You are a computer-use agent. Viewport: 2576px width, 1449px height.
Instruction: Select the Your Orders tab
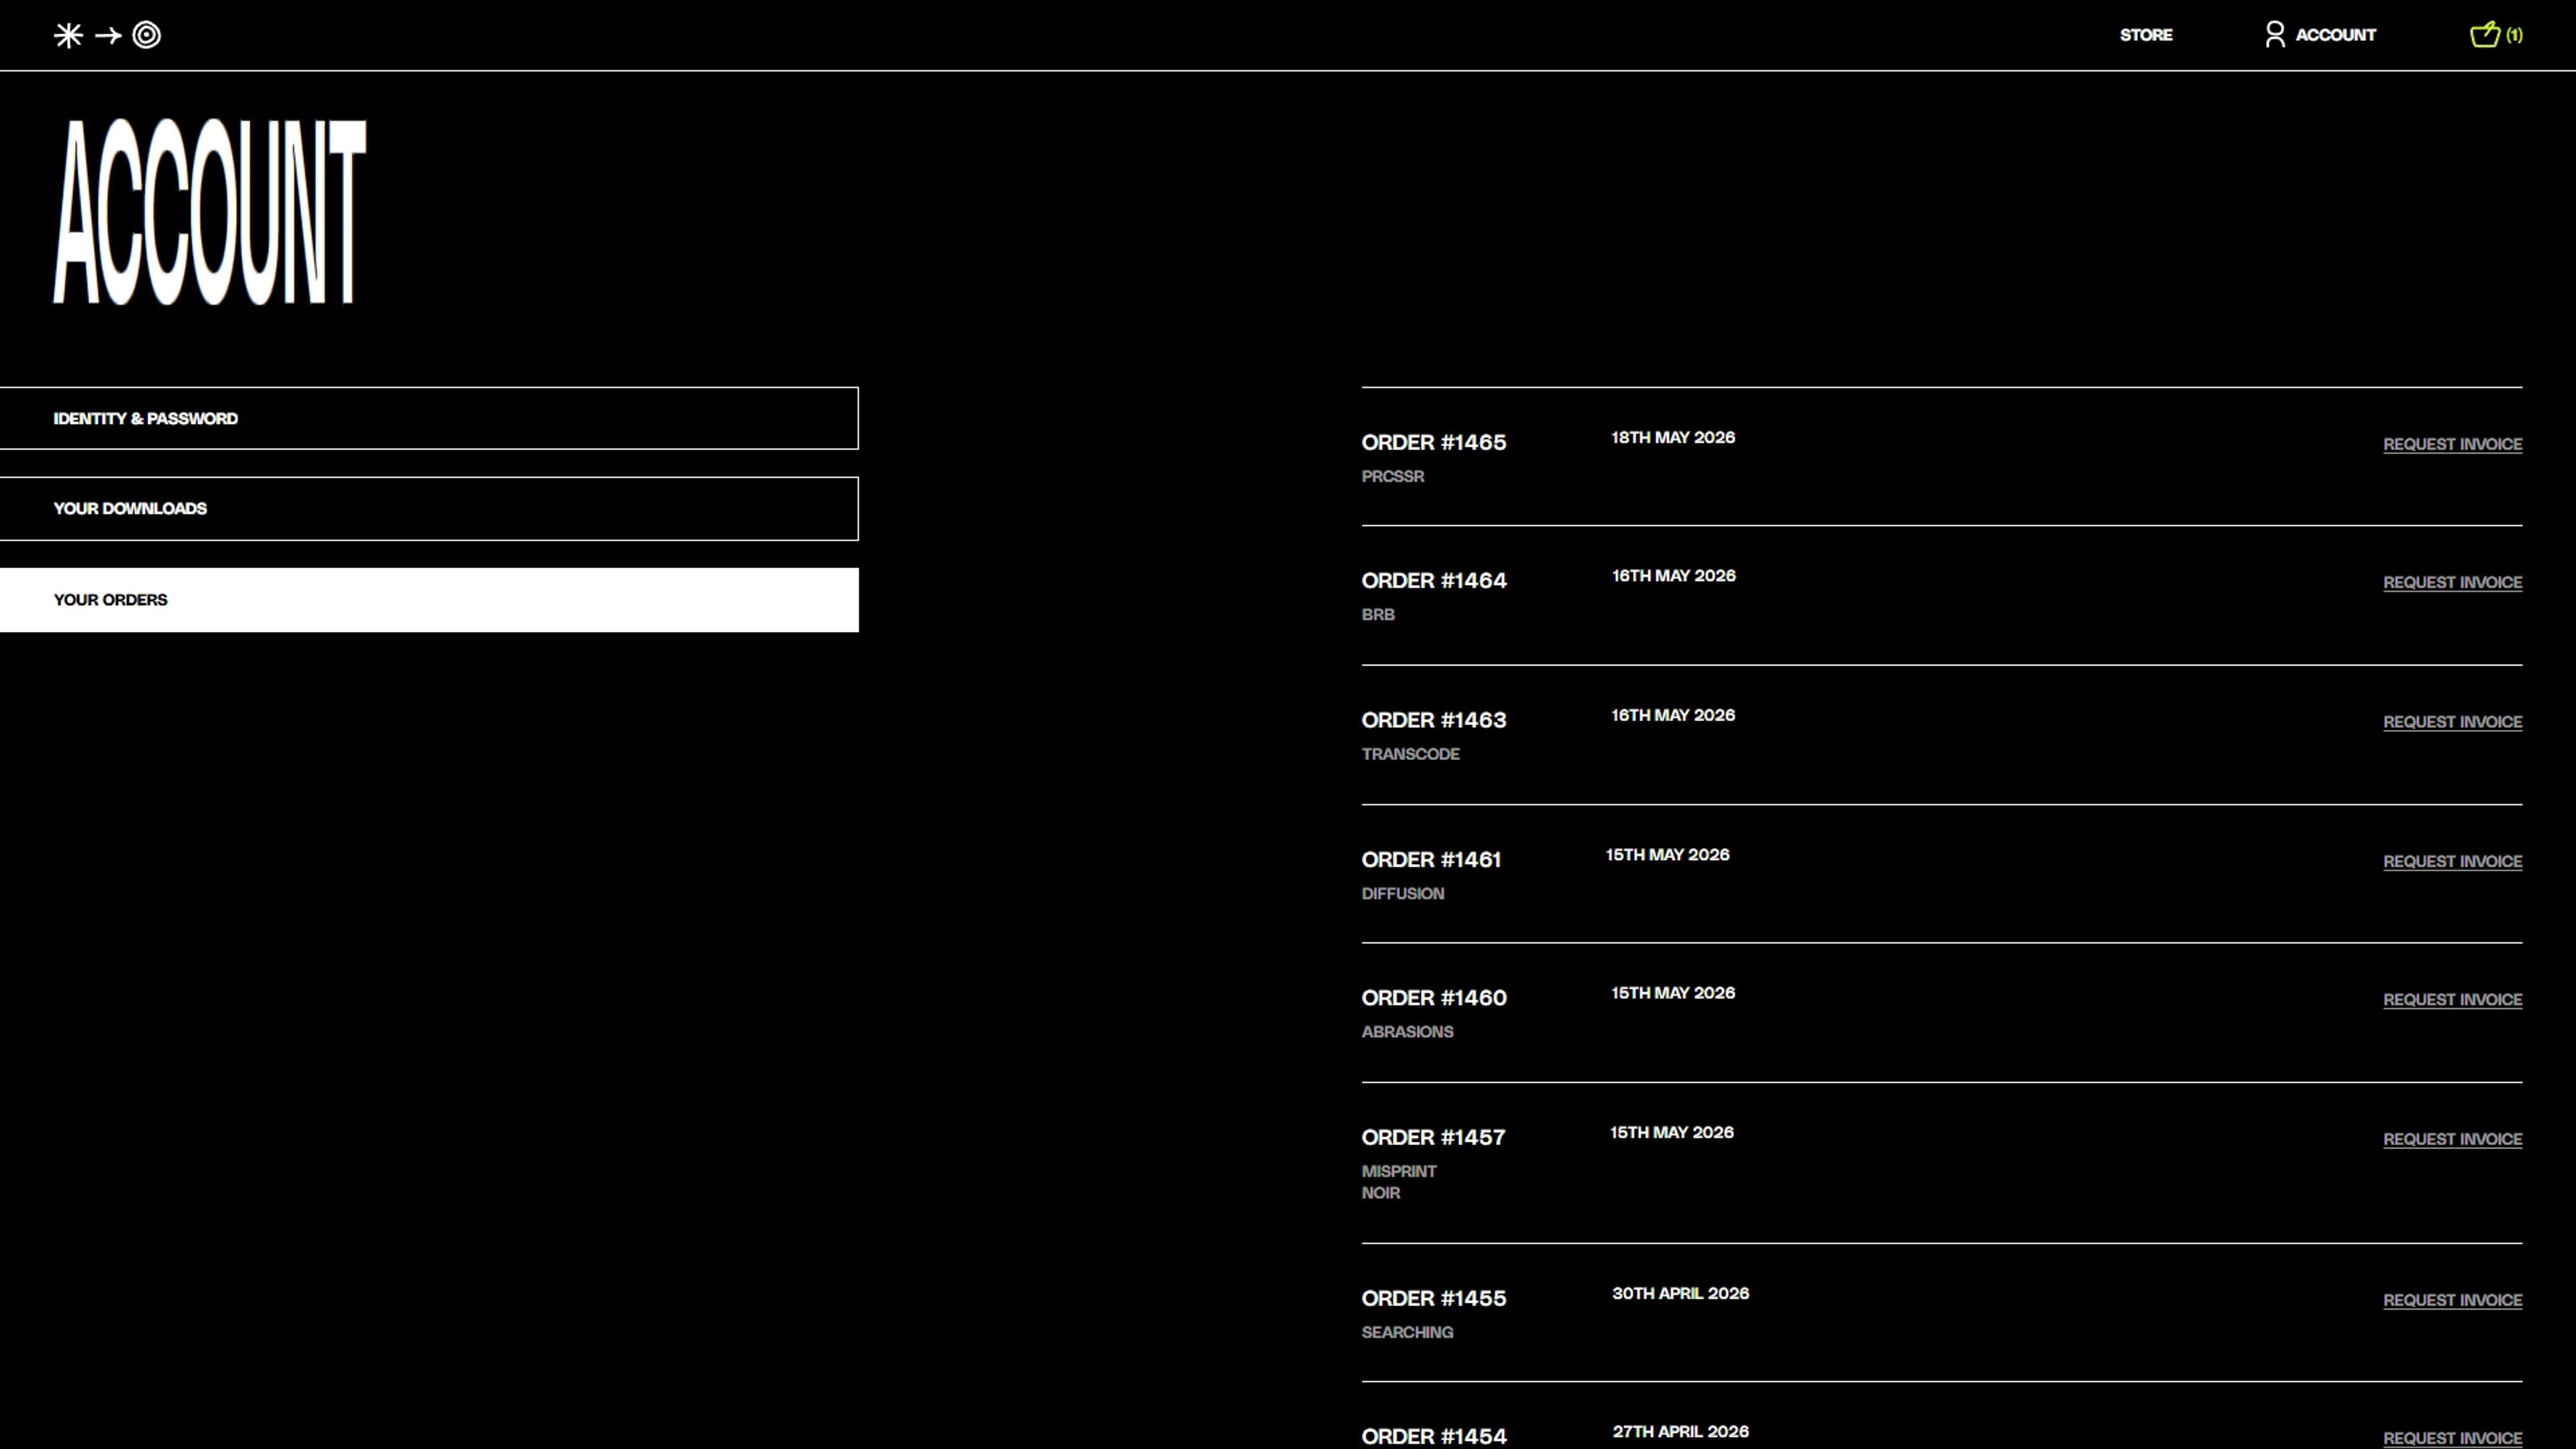(x=429, y=600)
